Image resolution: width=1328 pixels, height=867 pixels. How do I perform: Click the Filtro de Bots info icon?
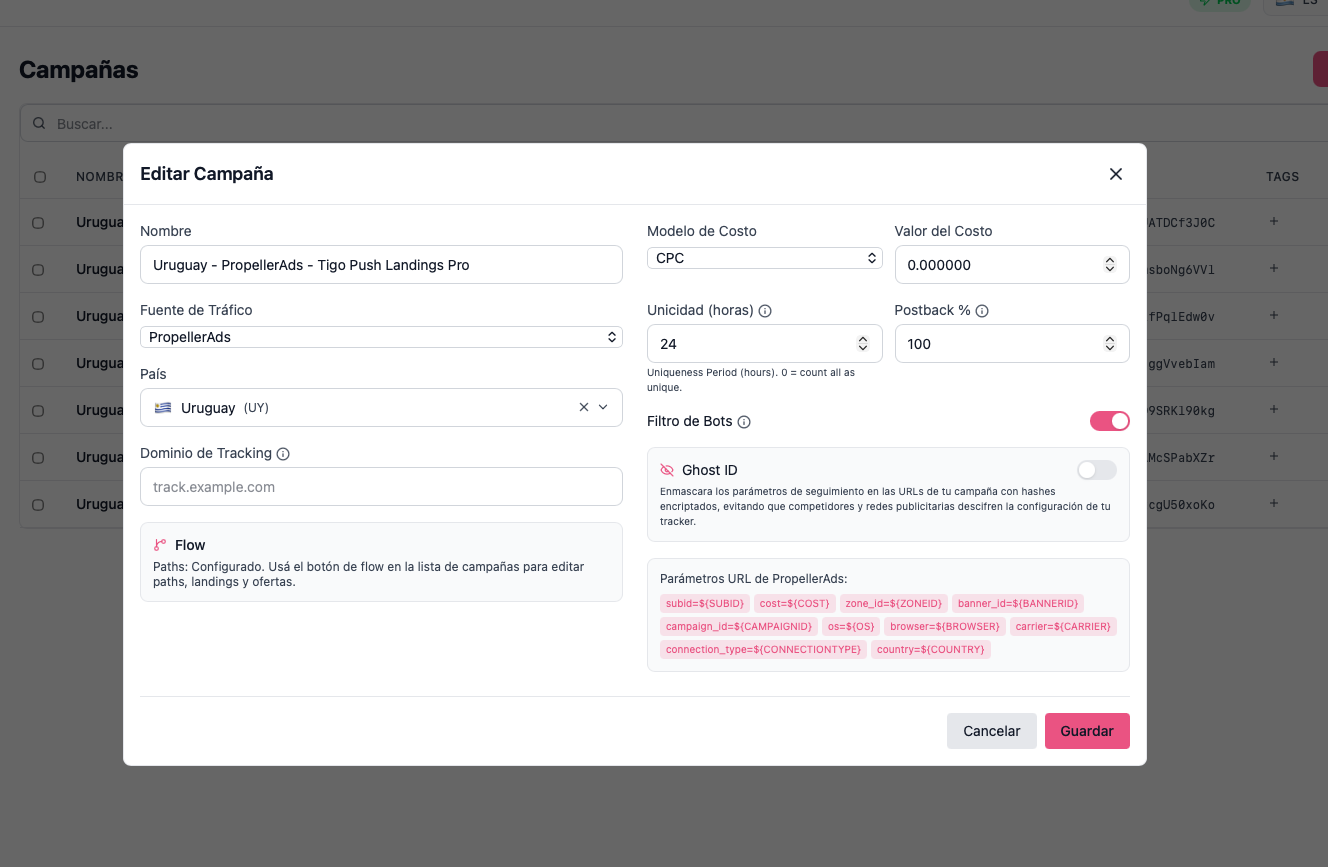click(744, 422)
